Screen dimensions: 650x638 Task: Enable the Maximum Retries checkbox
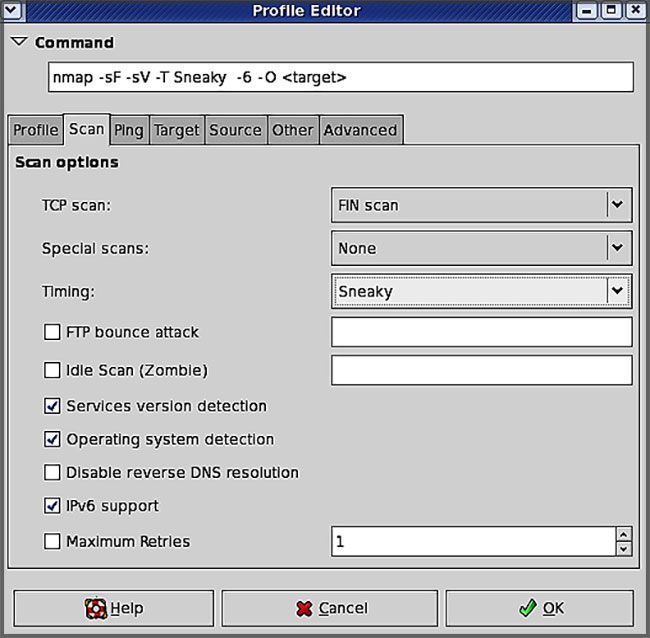pos(52,541)
